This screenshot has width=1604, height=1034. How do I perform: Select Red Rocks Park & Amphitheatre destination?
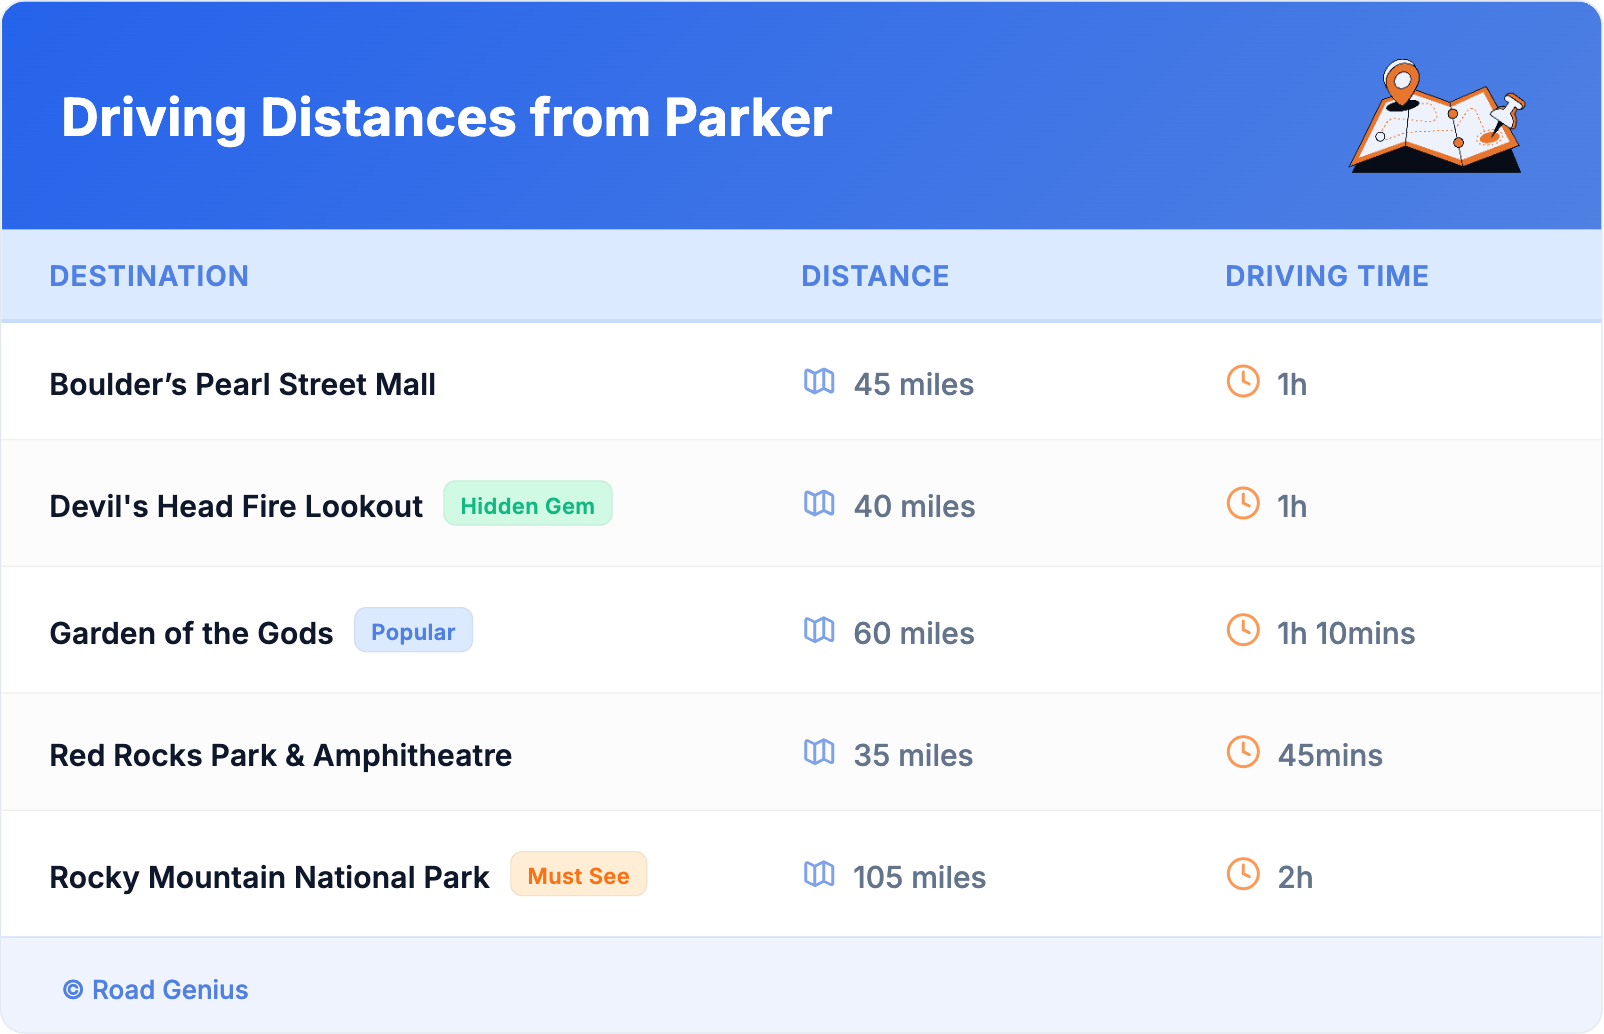(x=281, y=756)
